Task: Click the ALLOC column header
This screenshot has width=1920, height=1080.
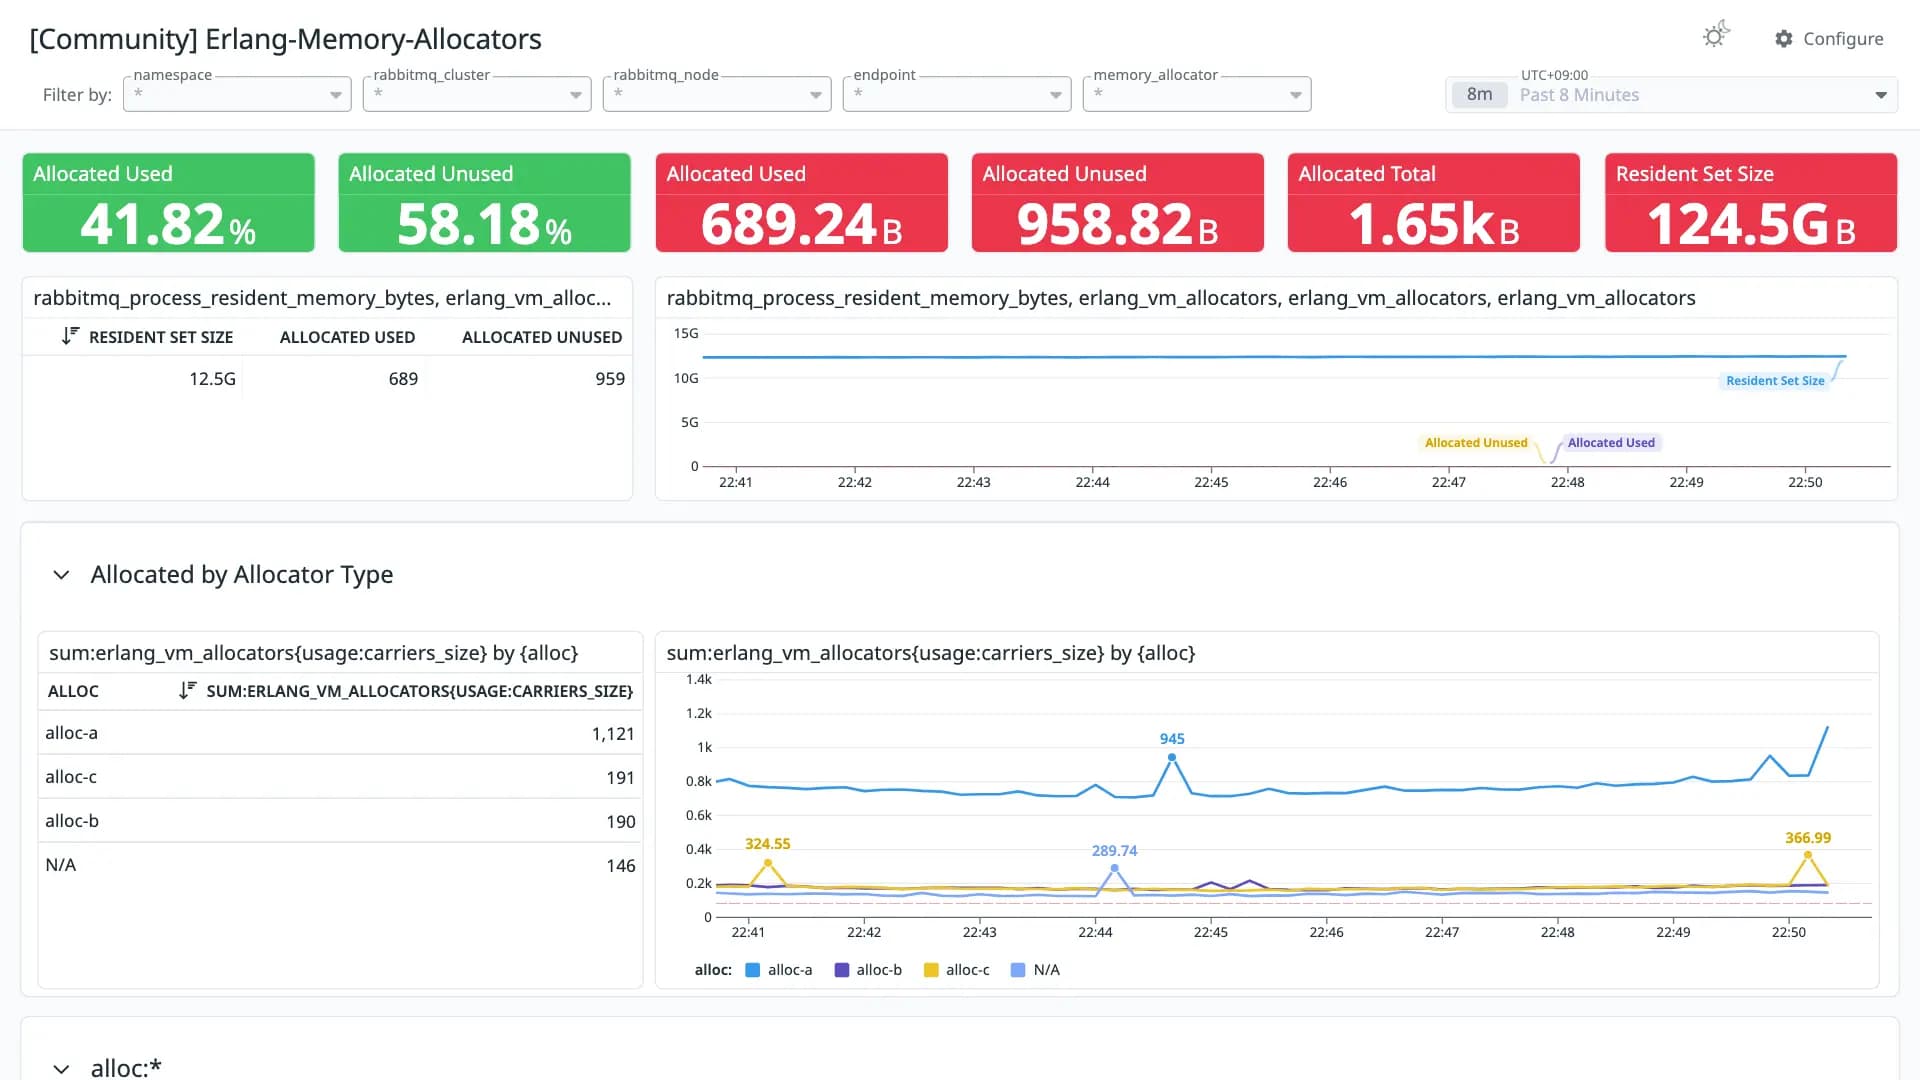Action: pyautogui.click(x=73, y=691)
